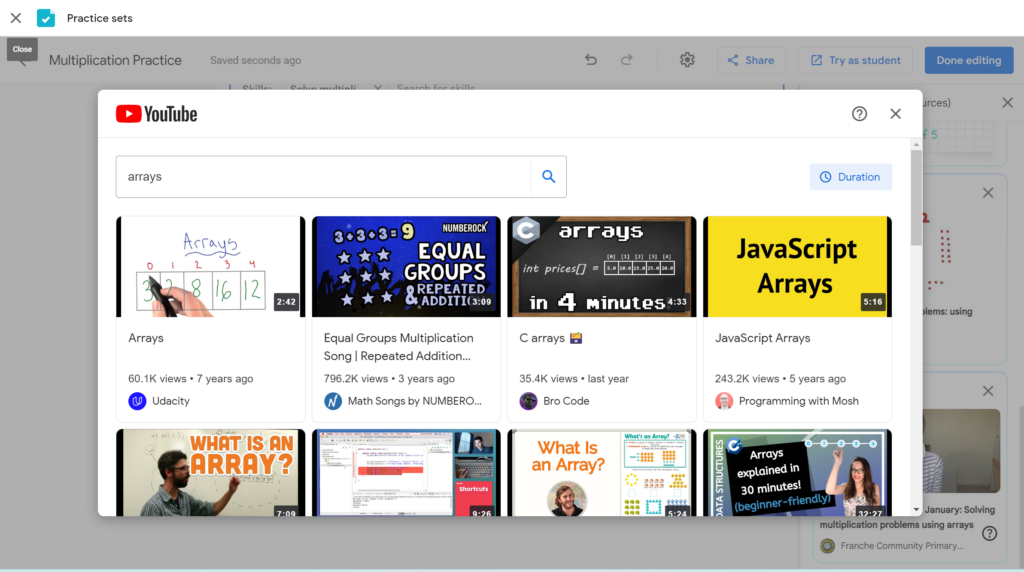Click the Practice sets close X icon
This screenshot has width=1024, height=572.
click(x=16, y=18)
